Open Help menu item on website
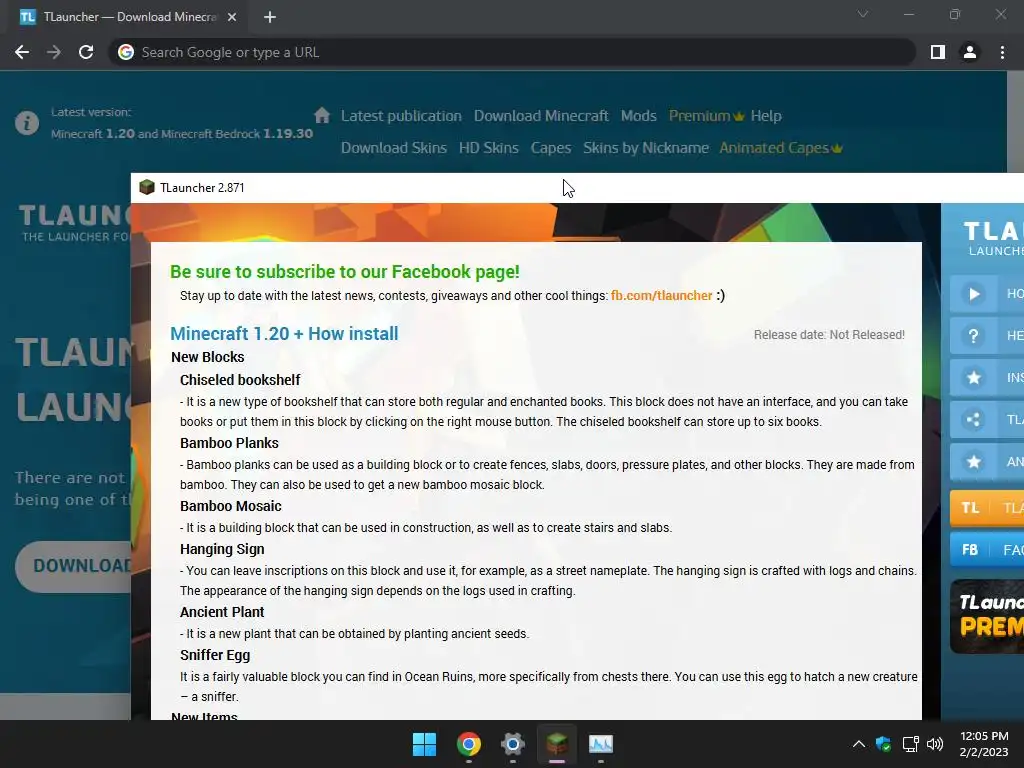Image resolution: width=1024 pixels, height=768 pixels. pos(766,116)
